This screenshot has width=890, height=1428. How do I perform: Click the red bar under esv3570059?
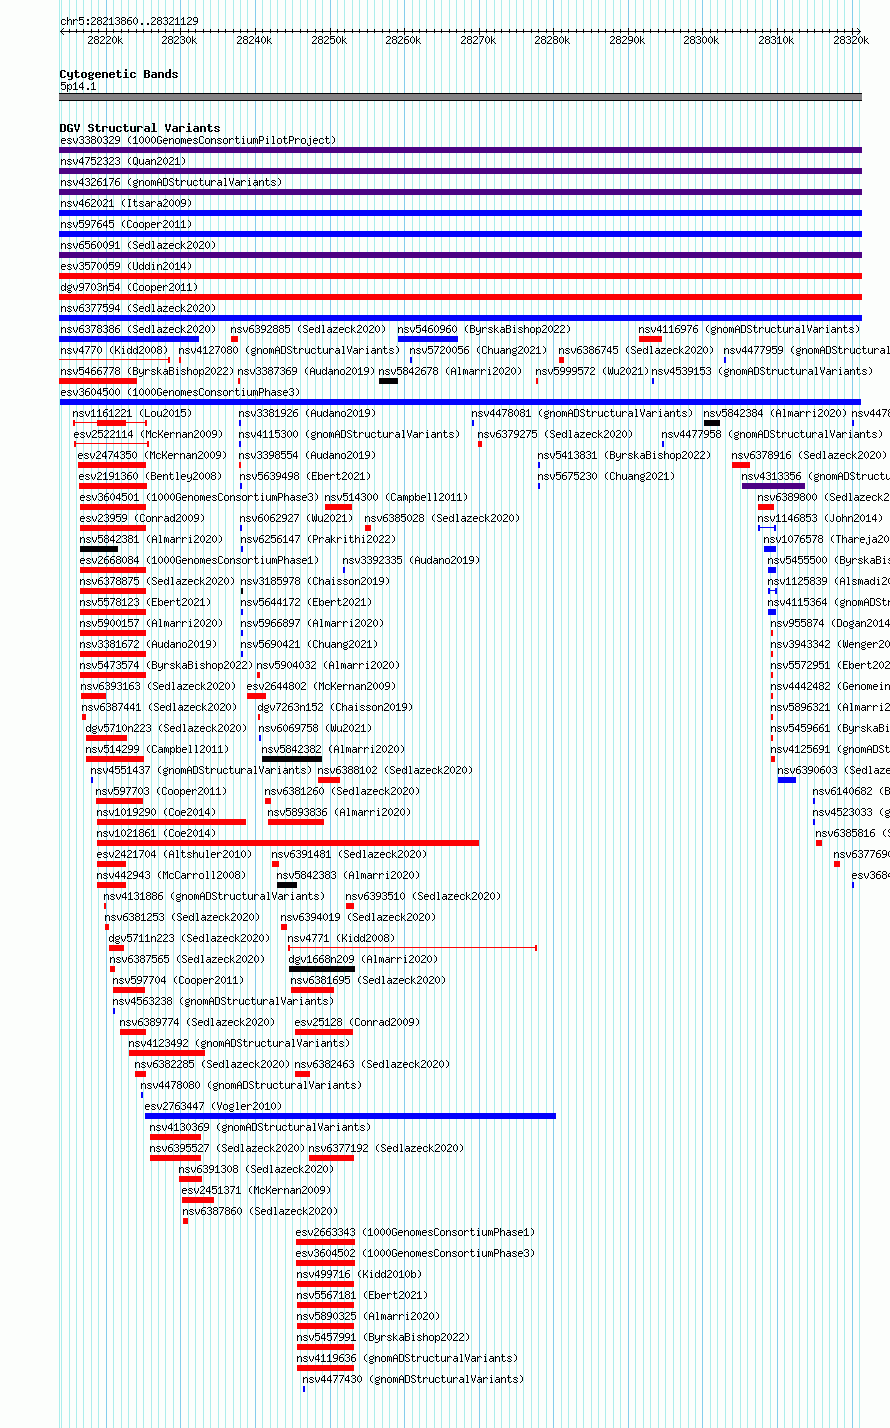(460, 276)
